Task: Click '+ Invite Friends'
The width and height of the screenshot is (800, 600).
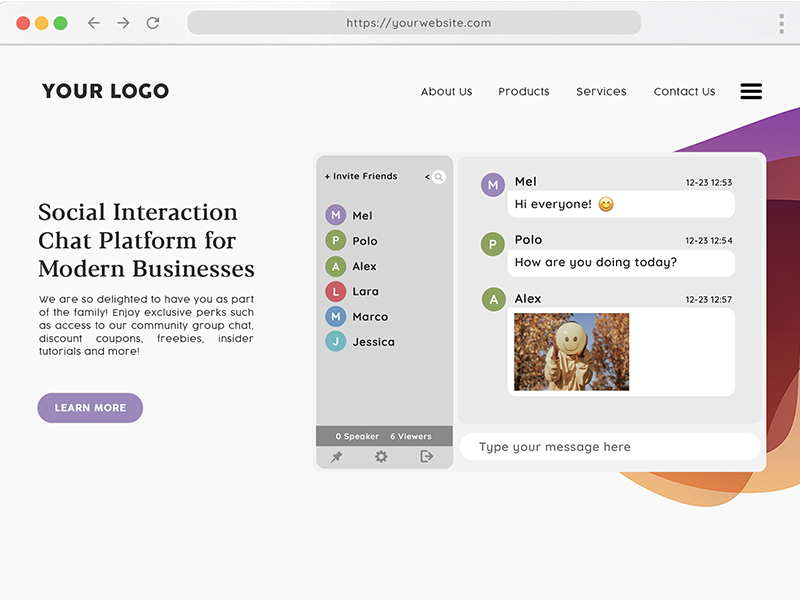Action: pyautogui.click(x=361, y=176)
